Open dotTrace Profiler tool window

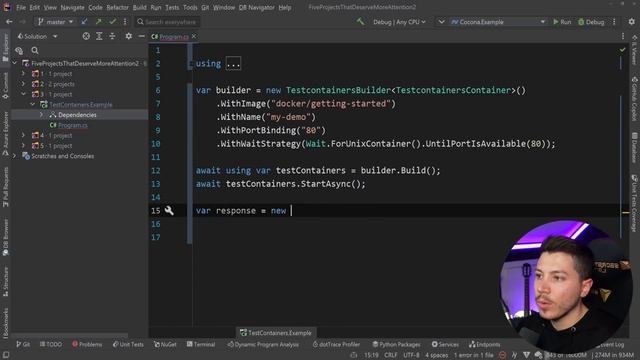coord(336,344)
